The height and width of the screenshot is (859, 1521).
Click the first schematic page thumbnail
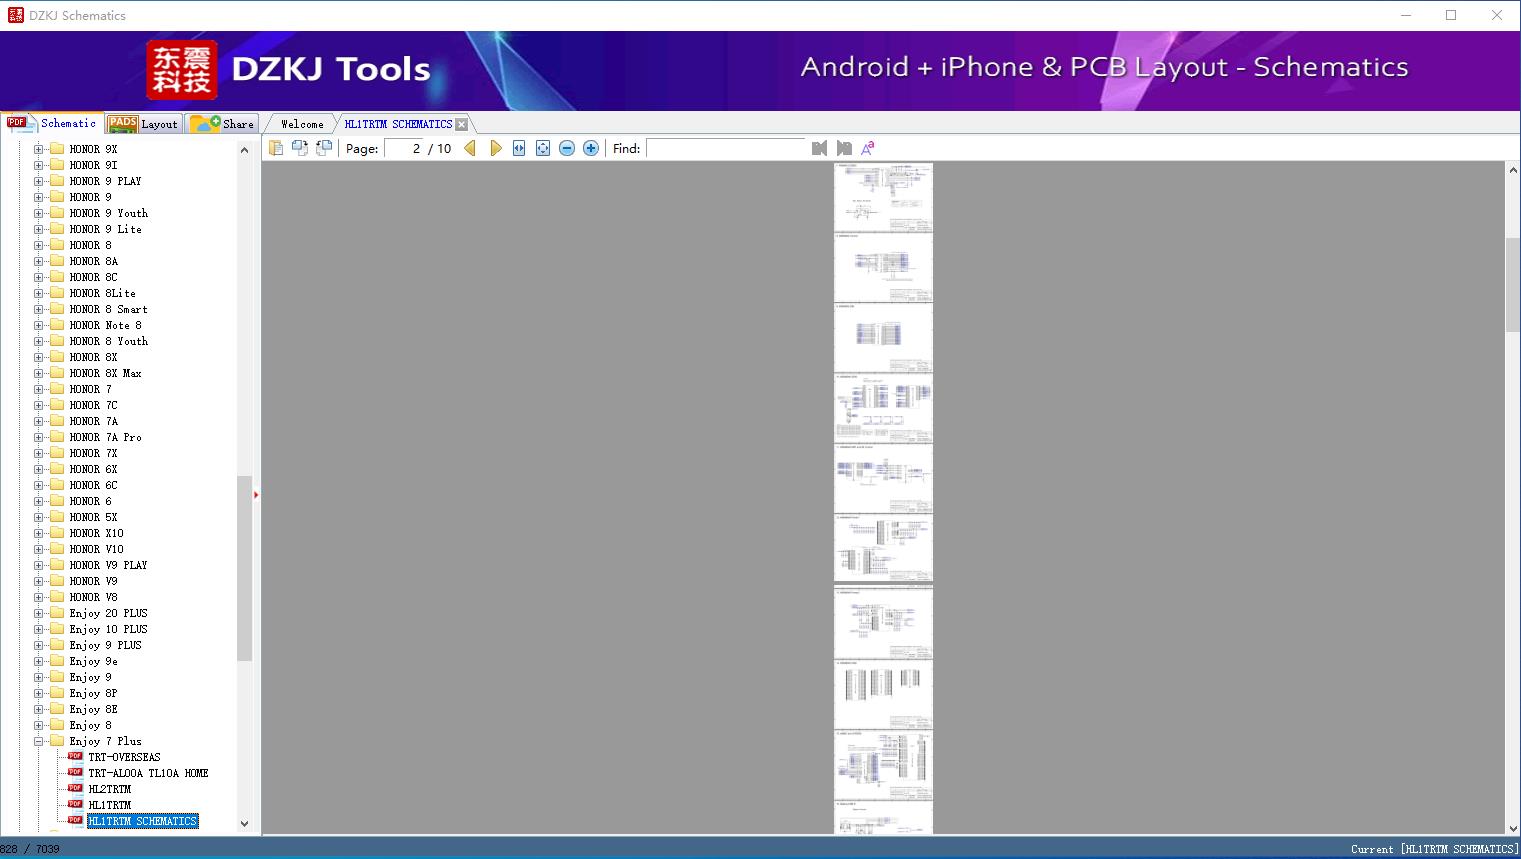point(884,197)
